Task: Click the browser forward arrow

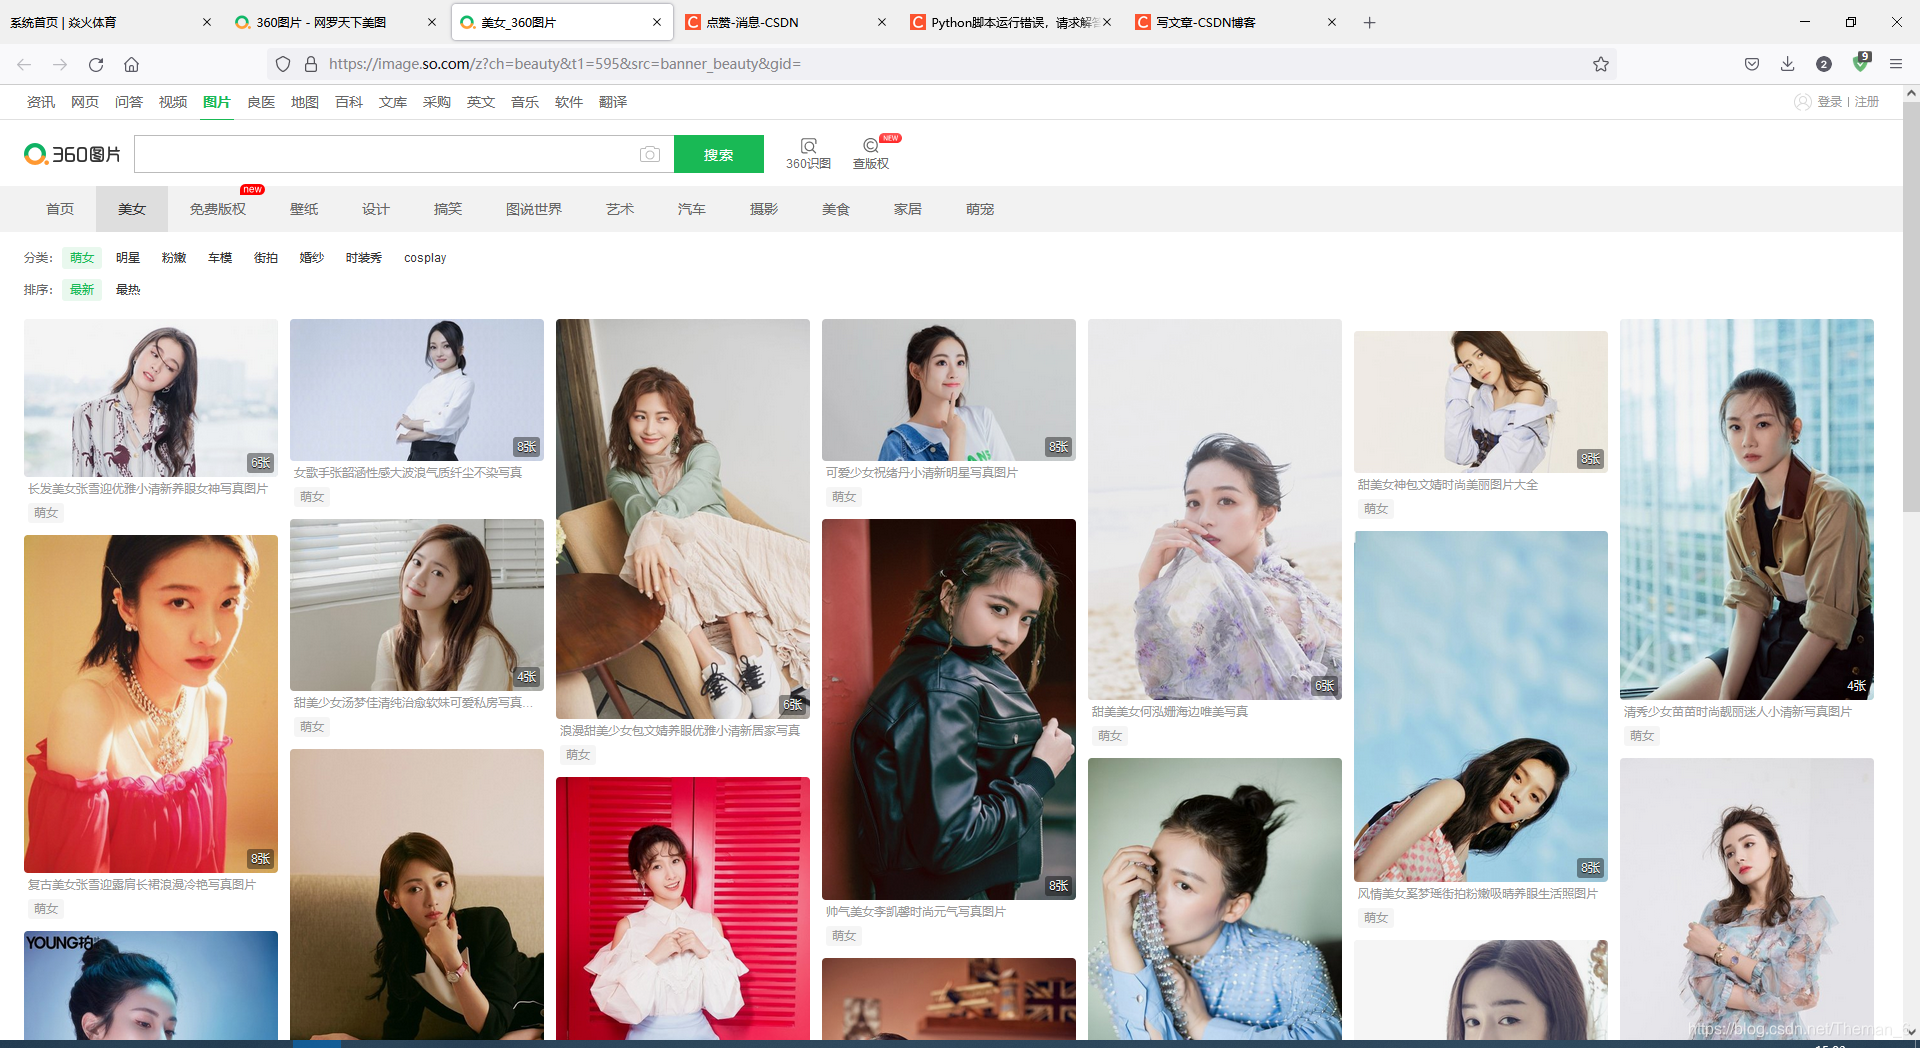Action: [60, 64]
